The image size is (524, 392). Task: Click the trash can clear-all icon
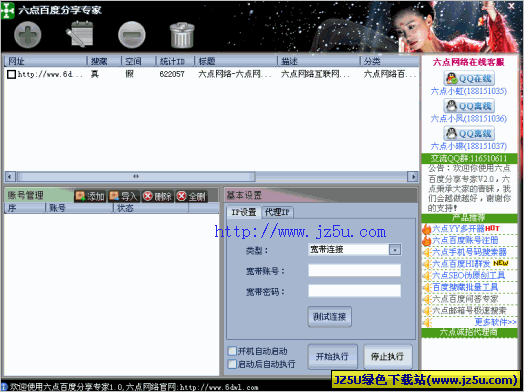click(182, 35)
